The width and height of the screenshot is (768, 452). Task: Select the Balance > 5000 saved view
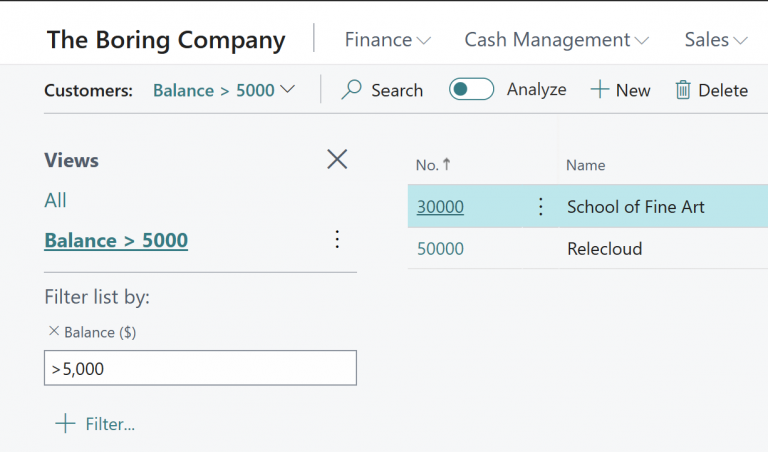click(x=116, y=240)
